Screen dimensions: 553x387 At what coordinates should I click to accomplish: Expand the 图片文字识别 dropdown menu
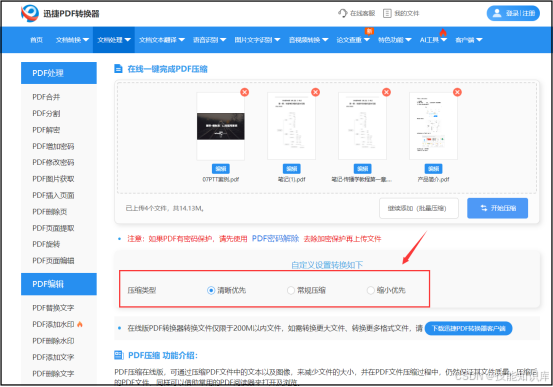coord(257,40)
